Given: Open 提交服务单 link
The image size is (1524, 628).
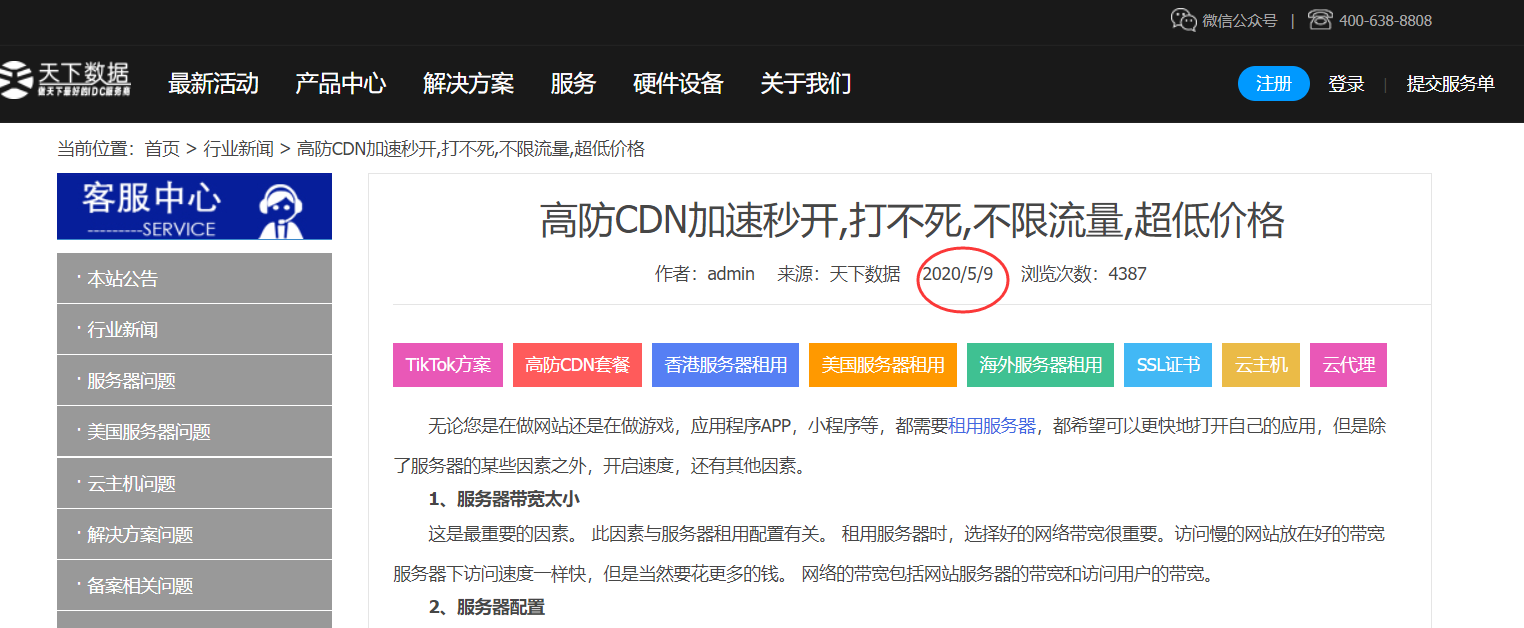Looking at the screenshot, I should pos(1450,84).
